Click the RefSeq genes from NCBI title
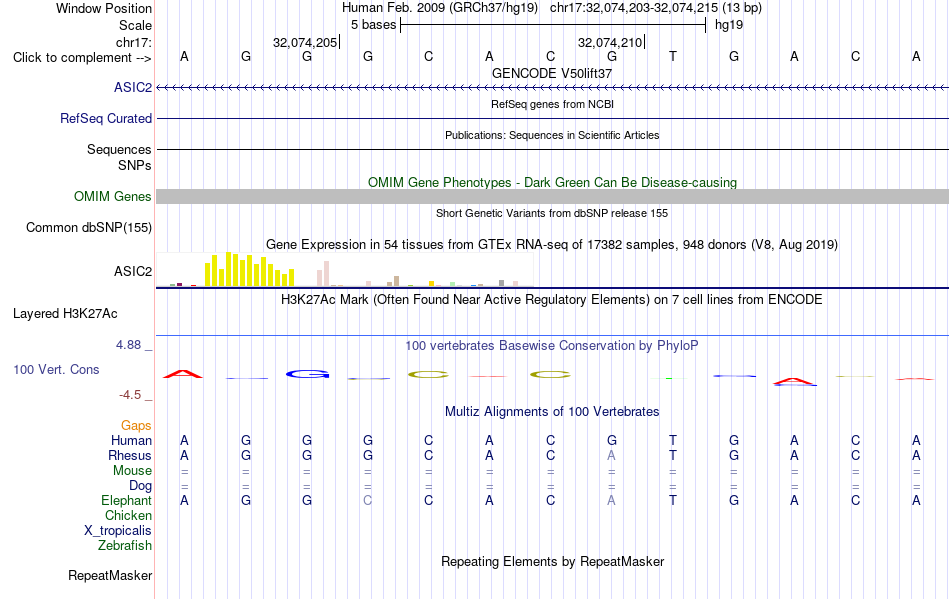 coord(552,104)
